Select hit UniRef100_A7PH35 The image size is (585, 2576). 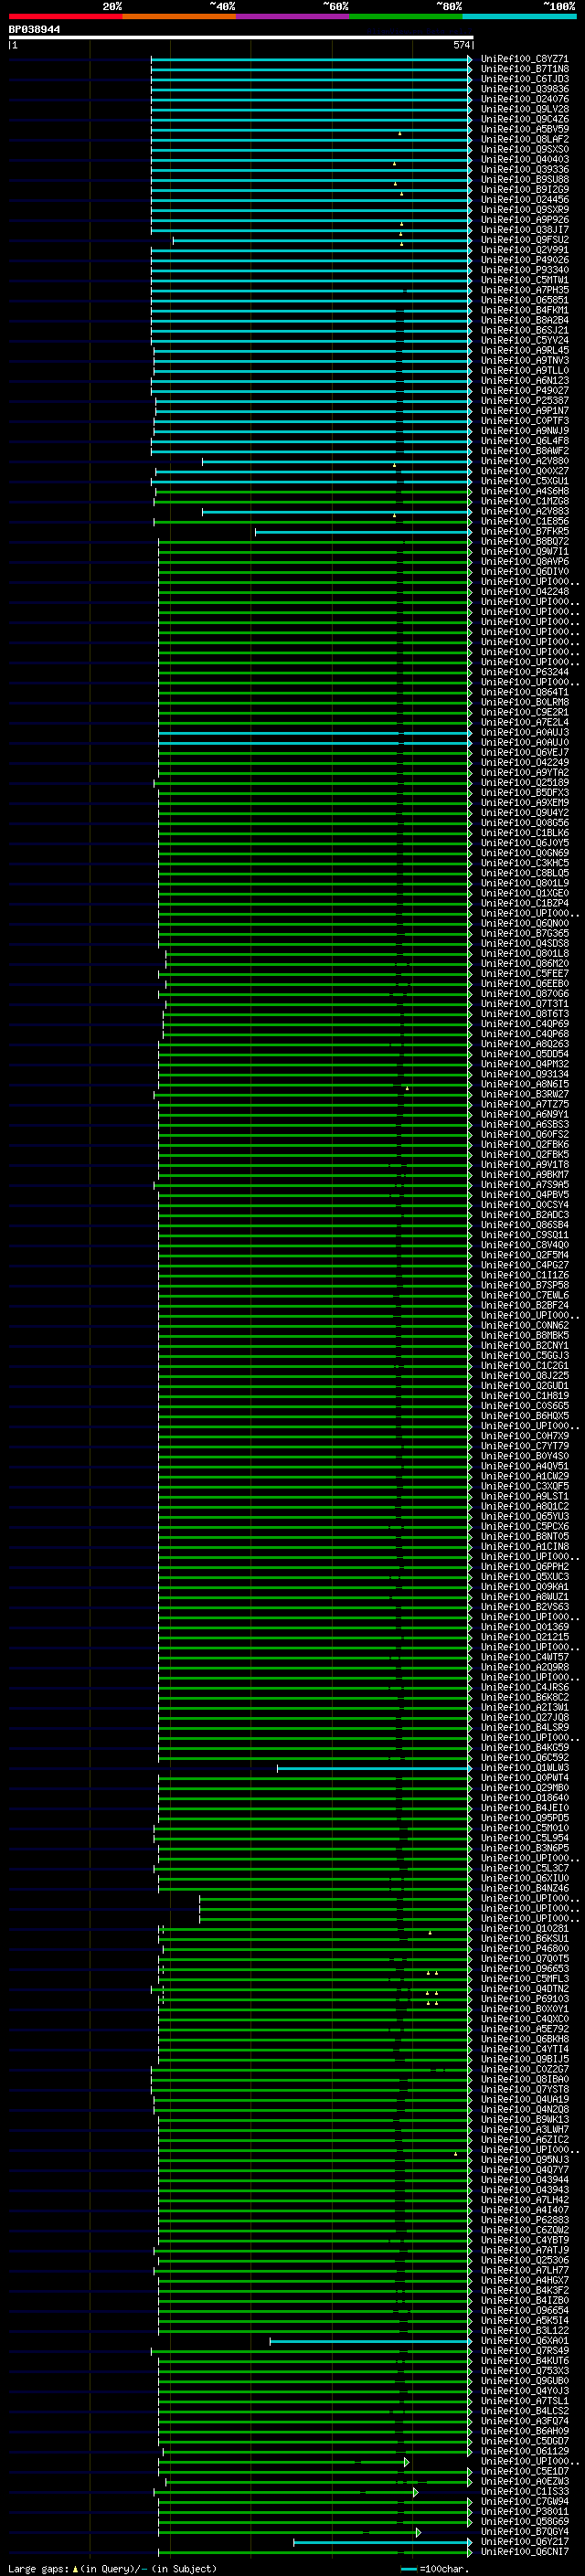[524, 290]
